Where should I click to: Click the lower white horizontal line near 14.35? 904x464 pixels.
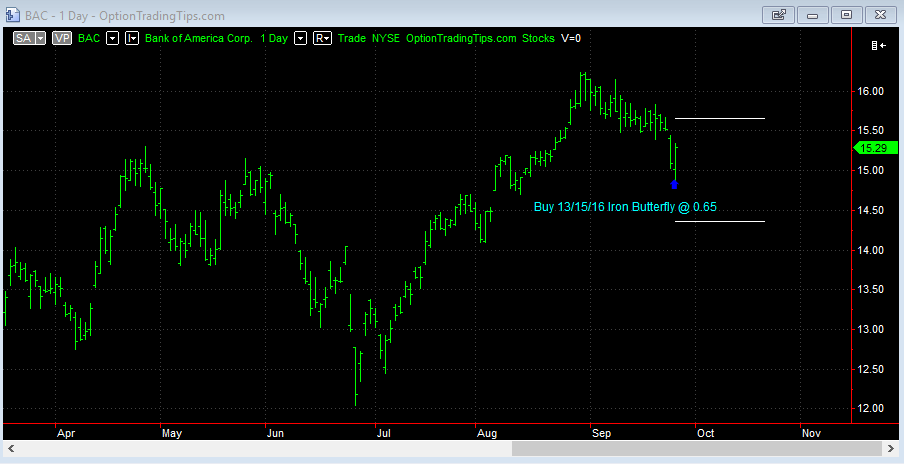tap(720, 221)
